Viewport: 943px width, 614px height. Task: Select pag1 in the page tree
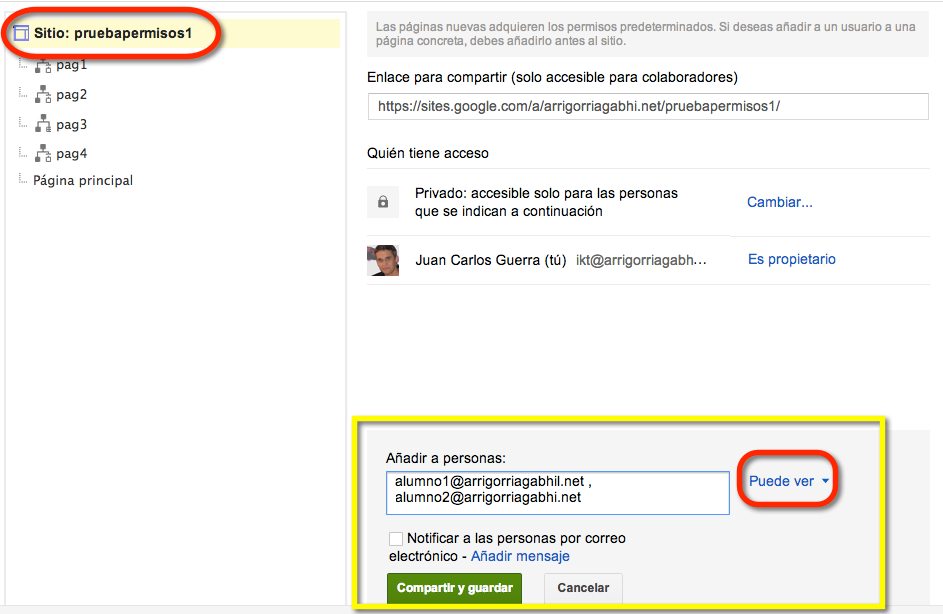pyautogui.click(x=72, y=65)
